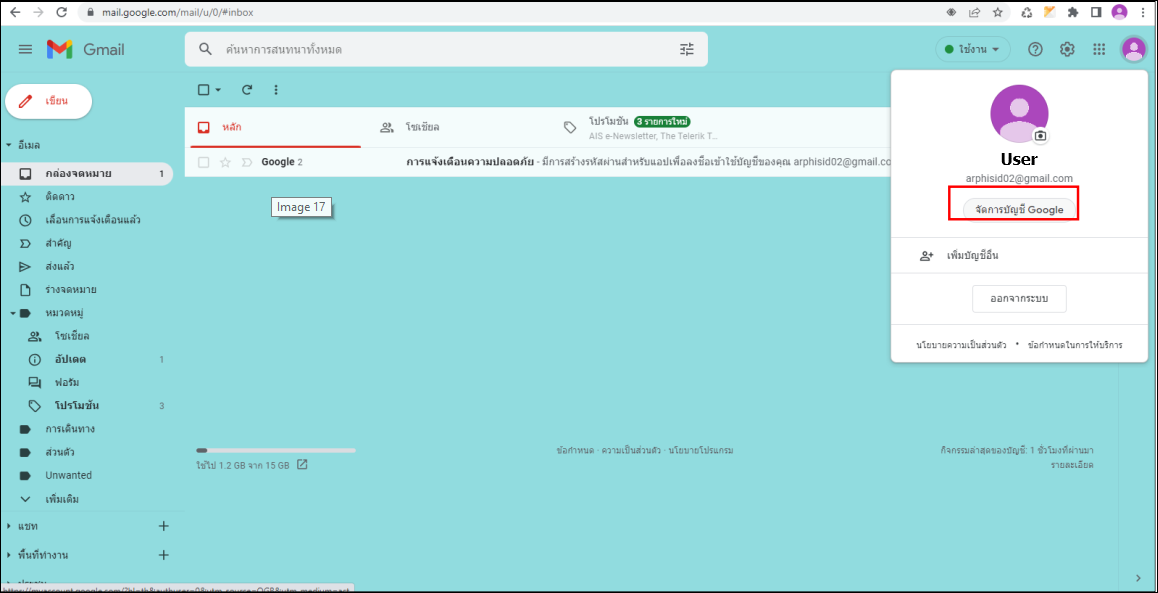Click the Gmail logo
The height and width of the screenshot is (593, 1158).
coord(86,49)
